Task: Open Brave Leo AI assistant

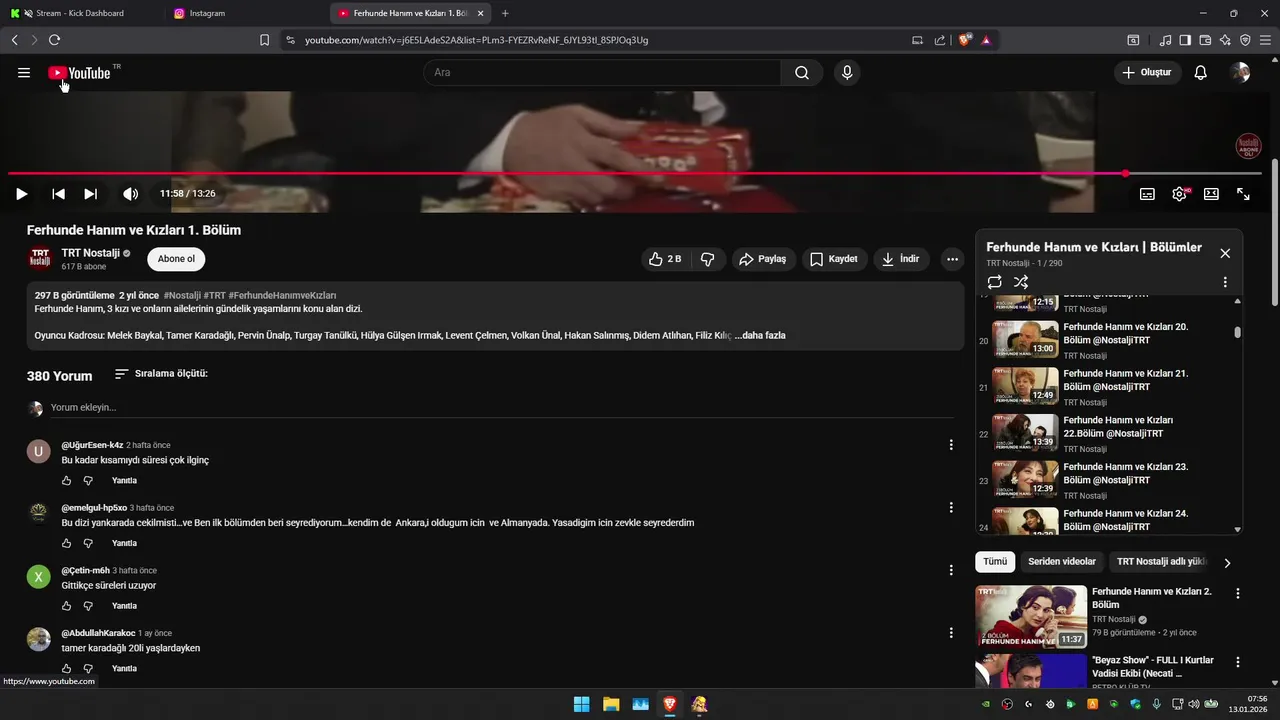Action: coord(1225,40)
